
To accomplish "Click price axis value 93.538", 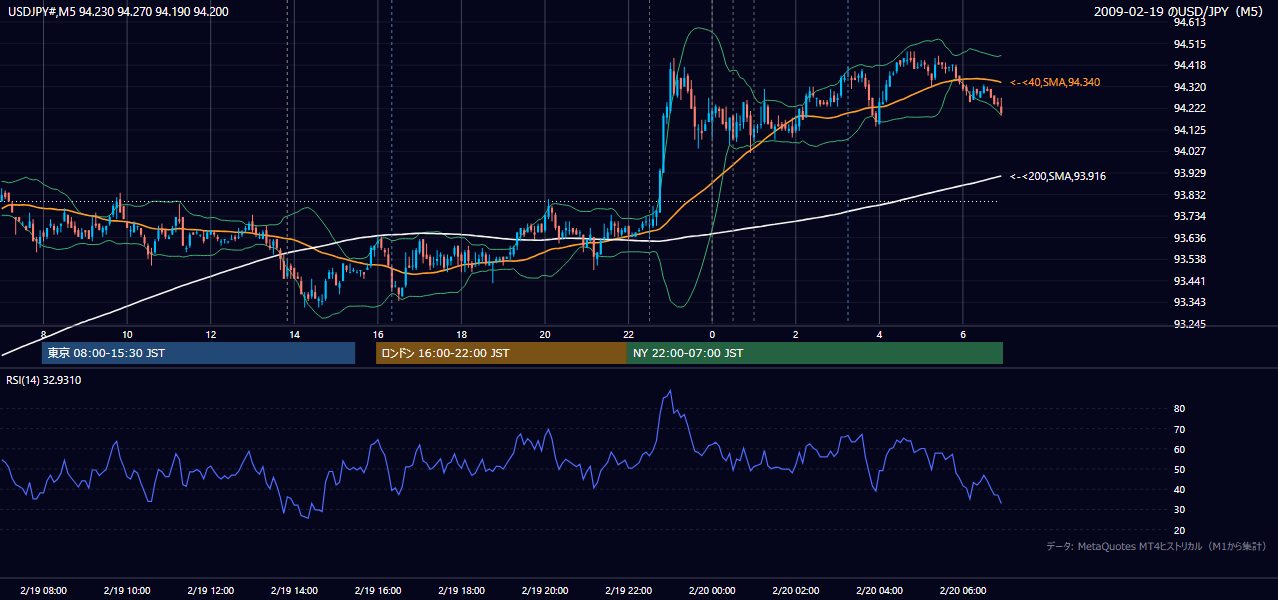I will click(x=1189, y=259).
